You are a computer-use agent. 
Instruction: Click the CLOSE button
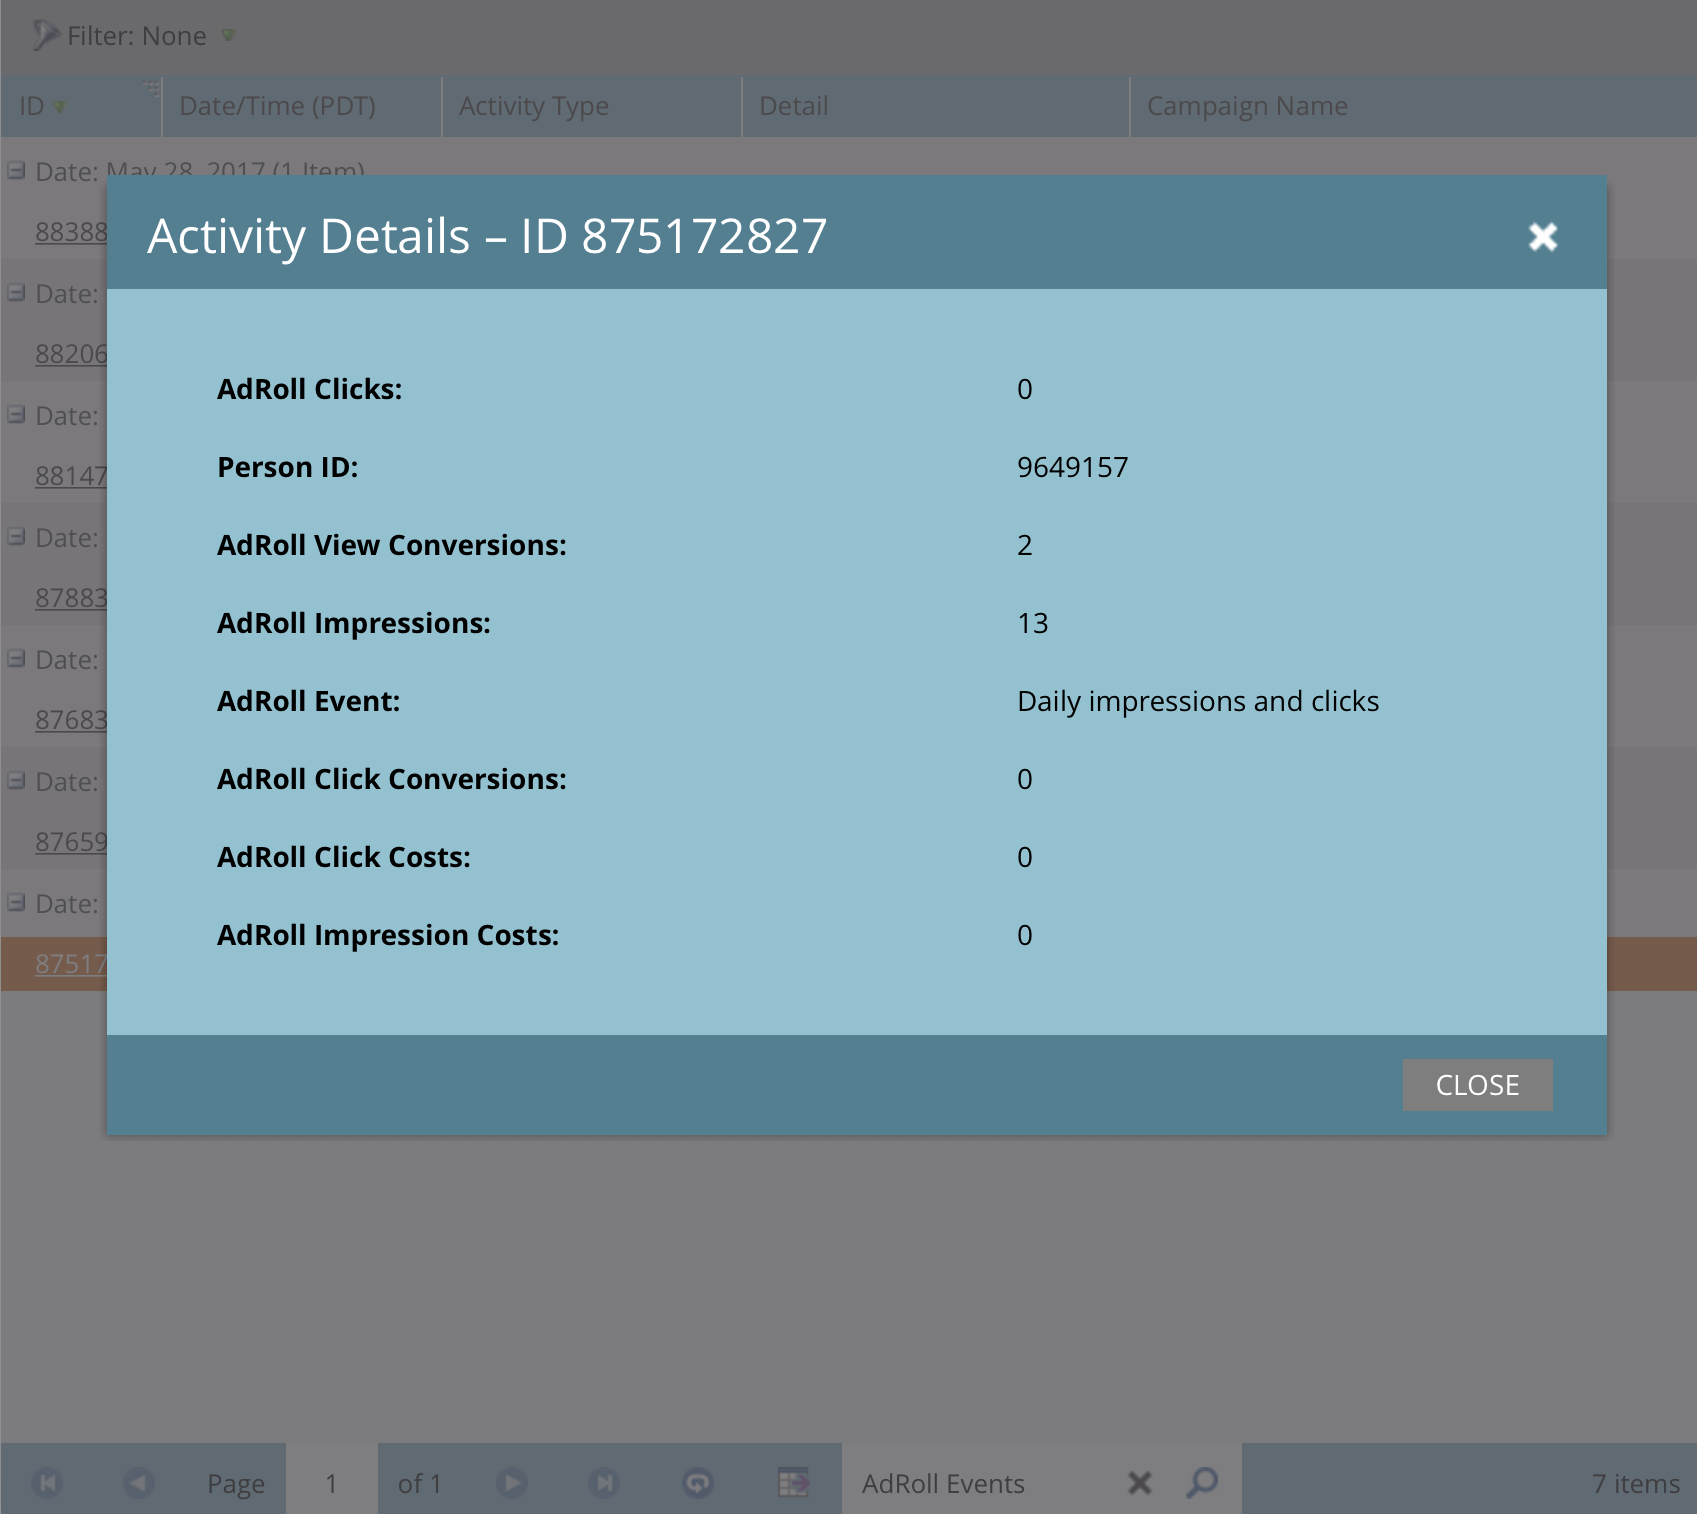pos(1477,1085)
